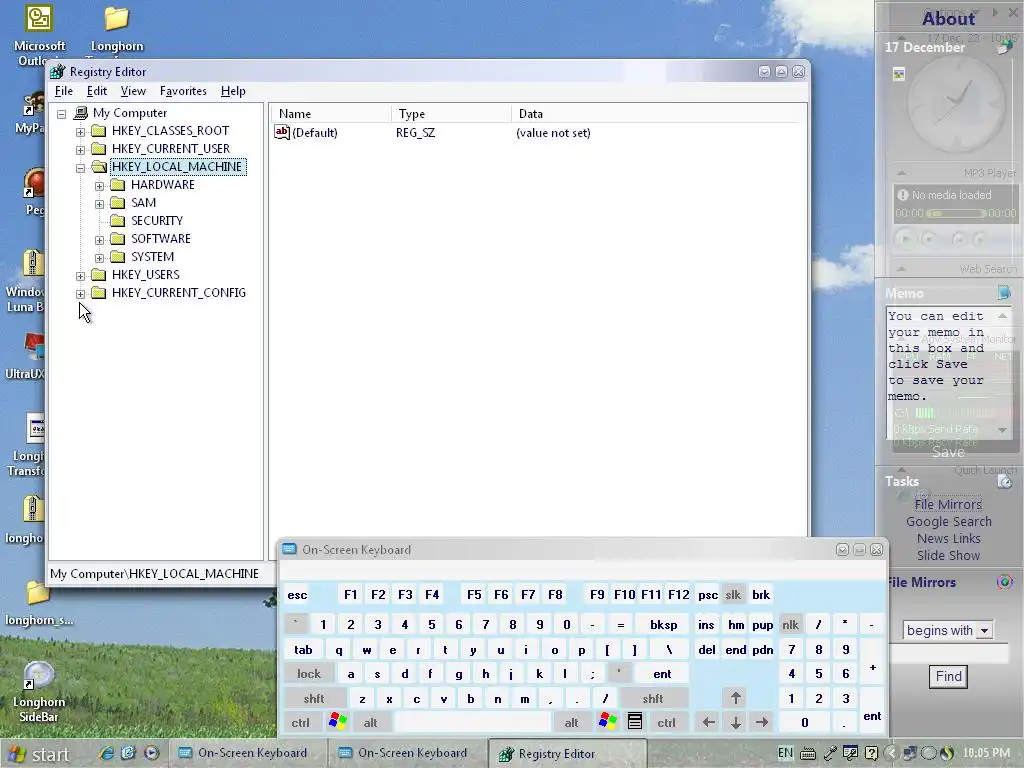Expand the HKEY_USERS key
The width and height of the screenshot is (1024, 768).
click(80, 276)
